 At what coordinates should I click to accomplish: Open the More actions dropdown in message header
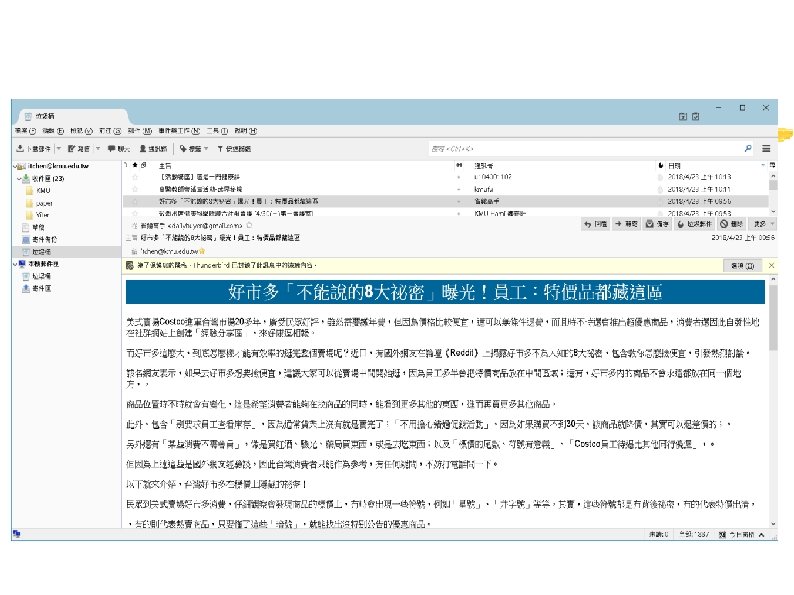[x=764, y=224]
